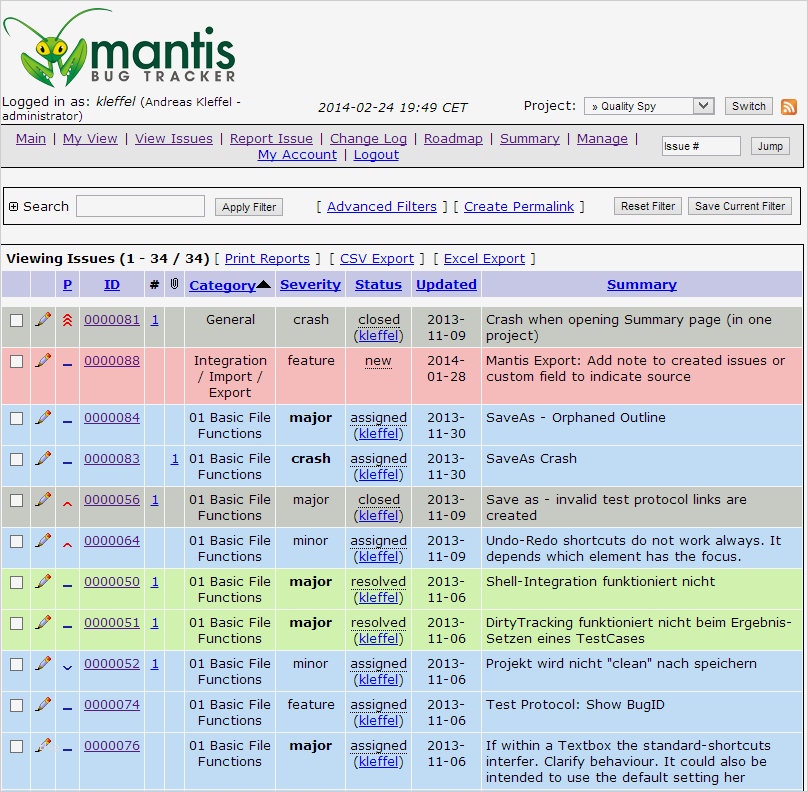The image size is (808, 792).
Task: Open My View from the menu
Action: click(x=90, y=139)
